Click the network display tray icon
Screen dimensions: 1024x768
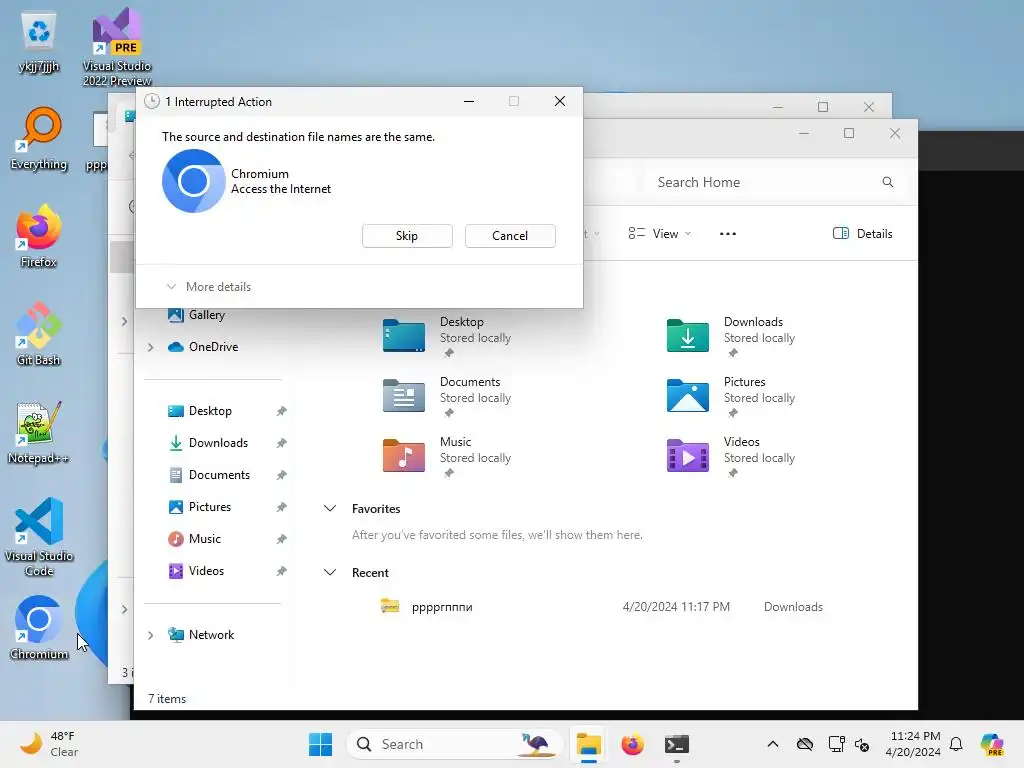pyautogui.click(x=836, y=744)
